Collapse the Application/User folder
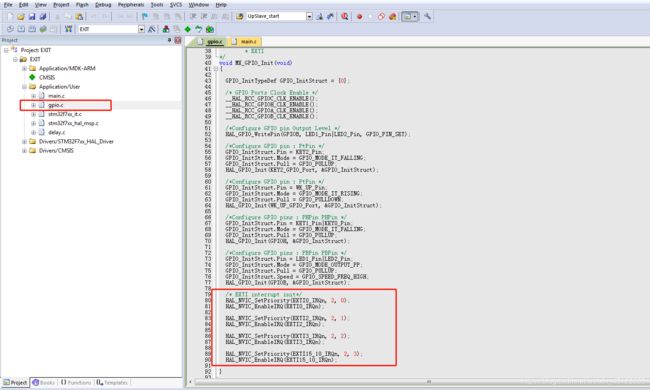 click(x=24, y=87)
